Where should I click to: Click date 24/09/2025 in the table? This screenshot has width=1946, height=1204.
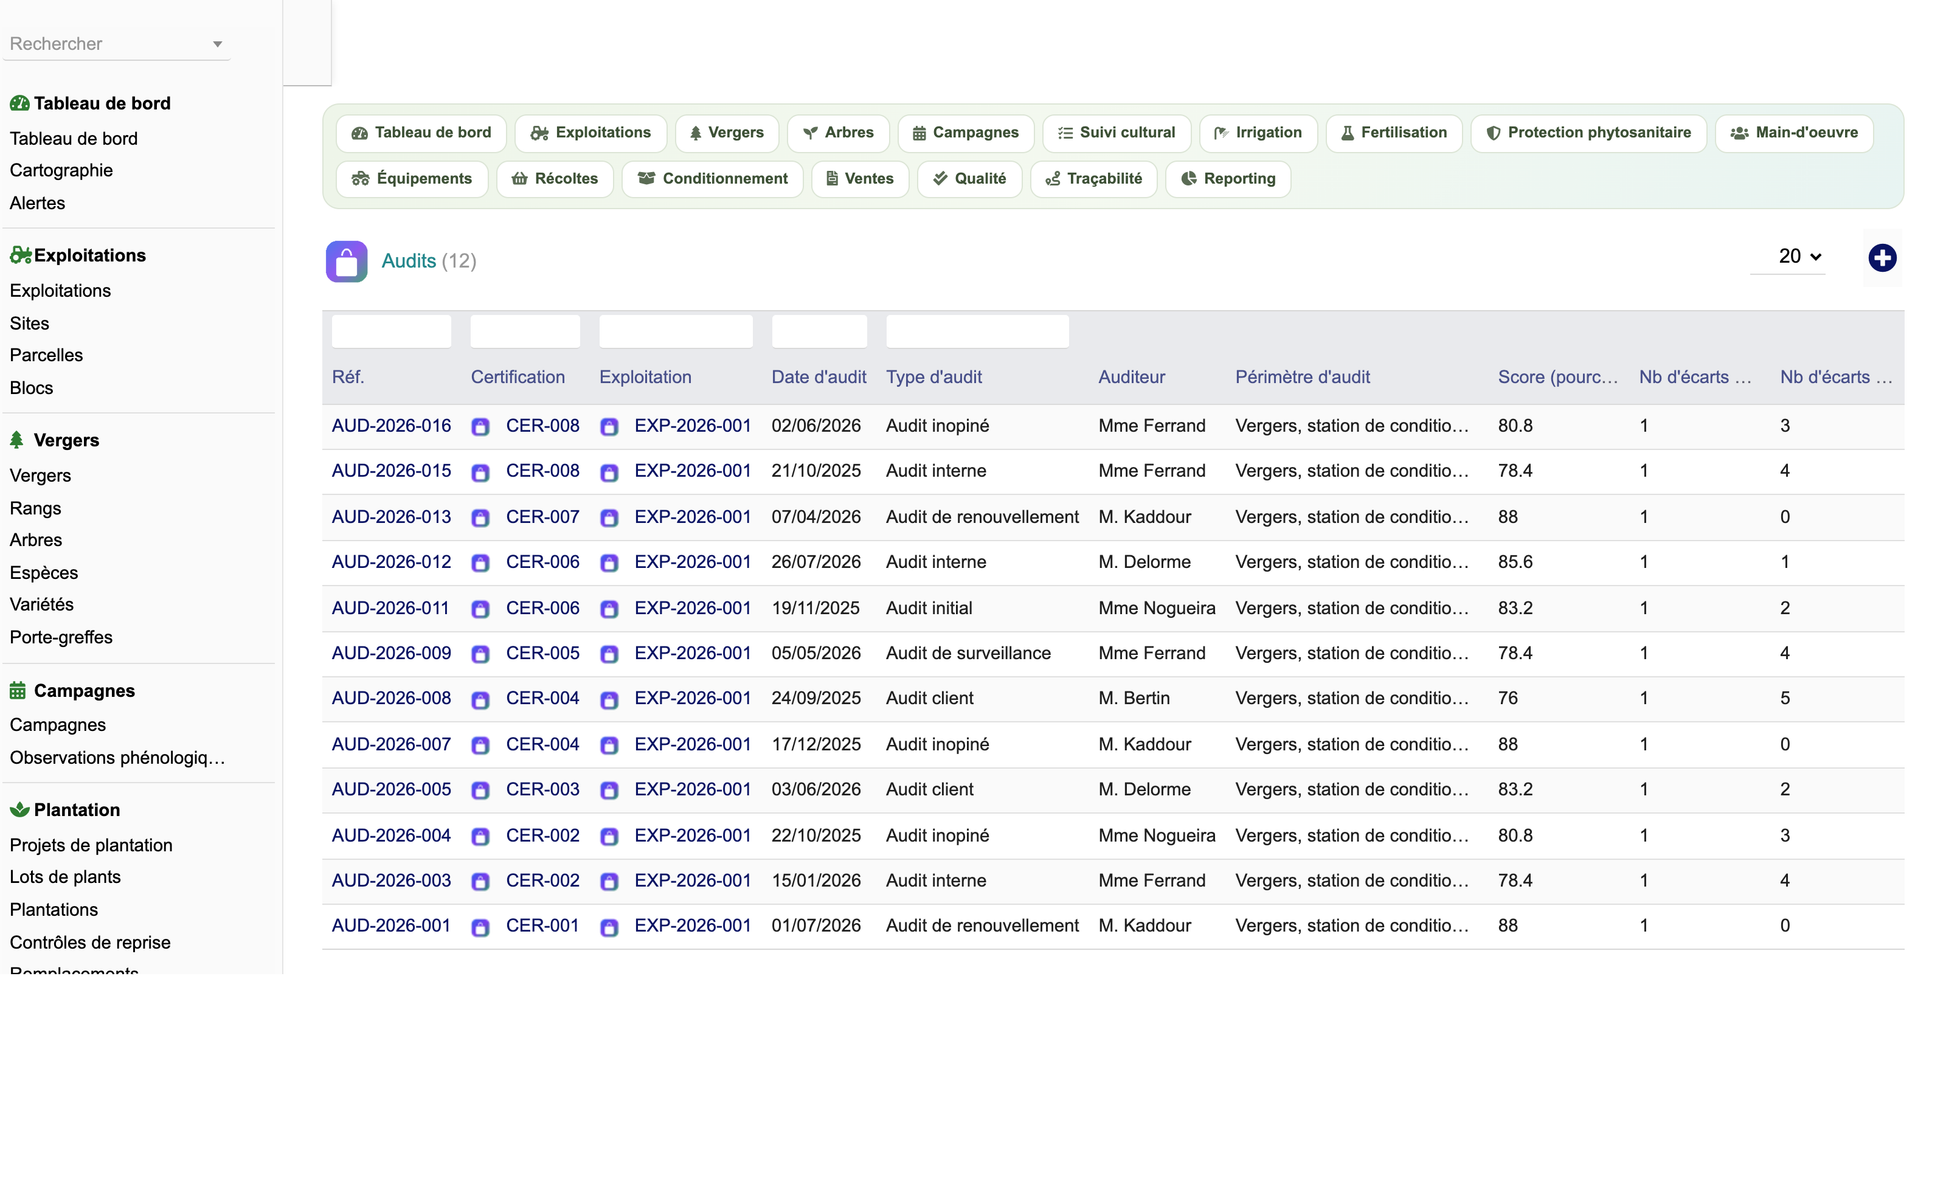[x=816, y=698]
